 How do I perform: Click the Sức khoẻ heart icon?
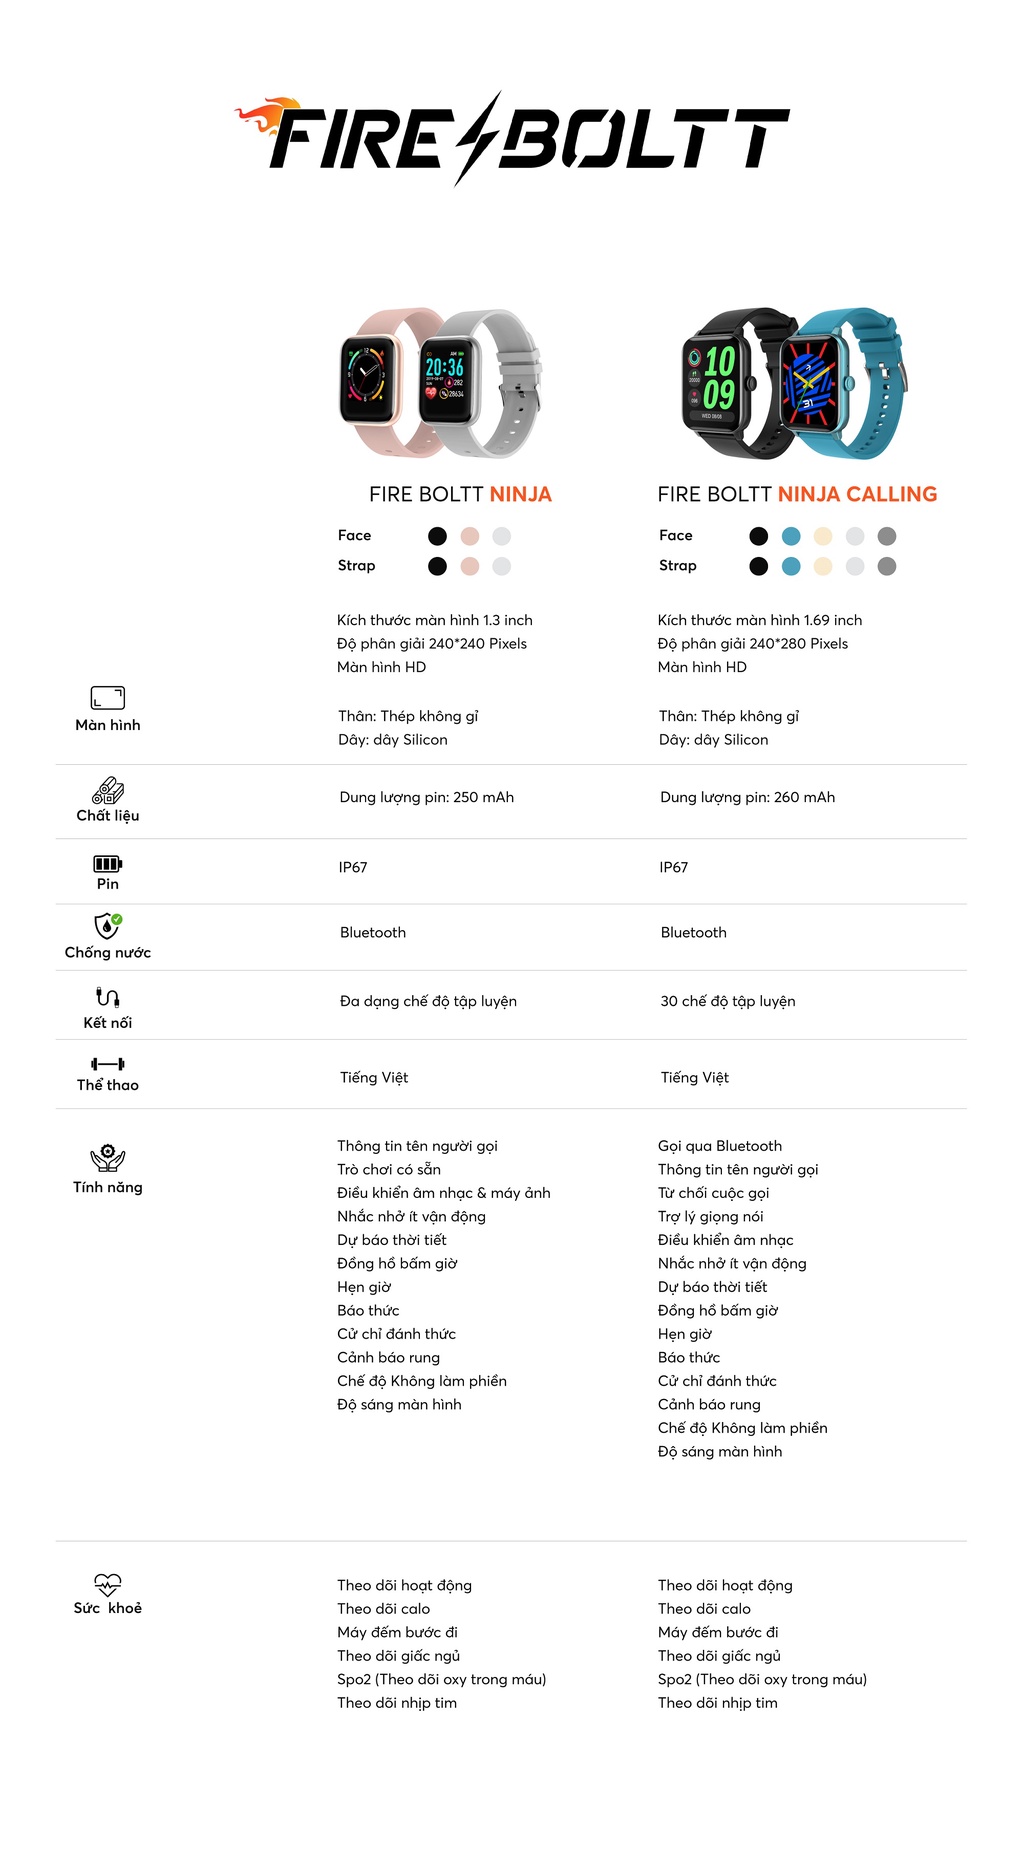108,1584
